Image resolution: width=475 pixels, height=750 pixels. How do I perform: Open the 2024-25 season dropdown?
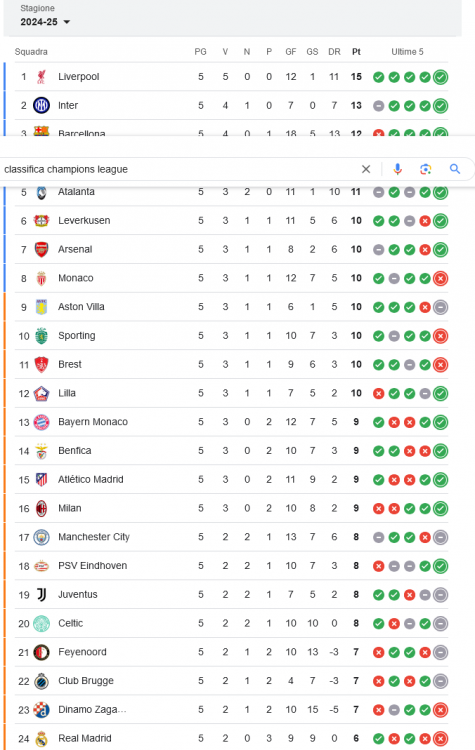45,22
